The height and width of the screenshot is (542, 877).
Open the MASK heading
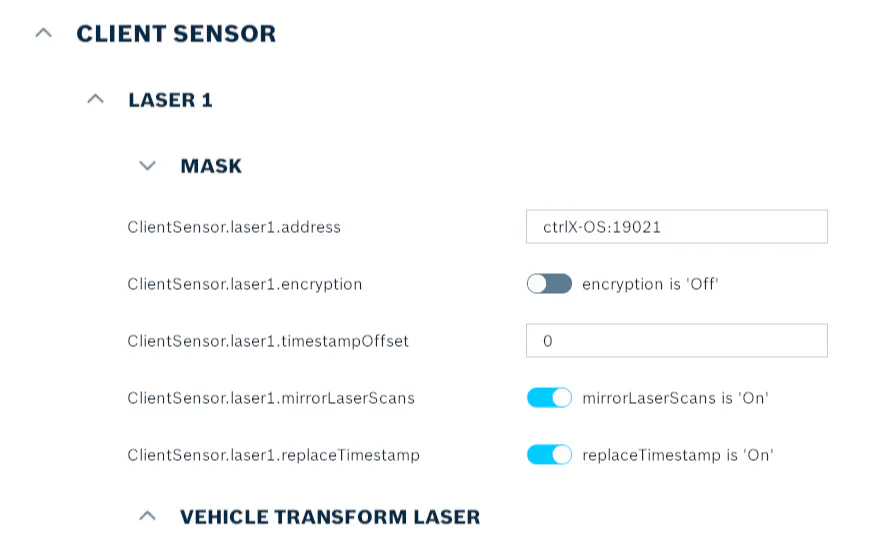[x=211, y=166]
